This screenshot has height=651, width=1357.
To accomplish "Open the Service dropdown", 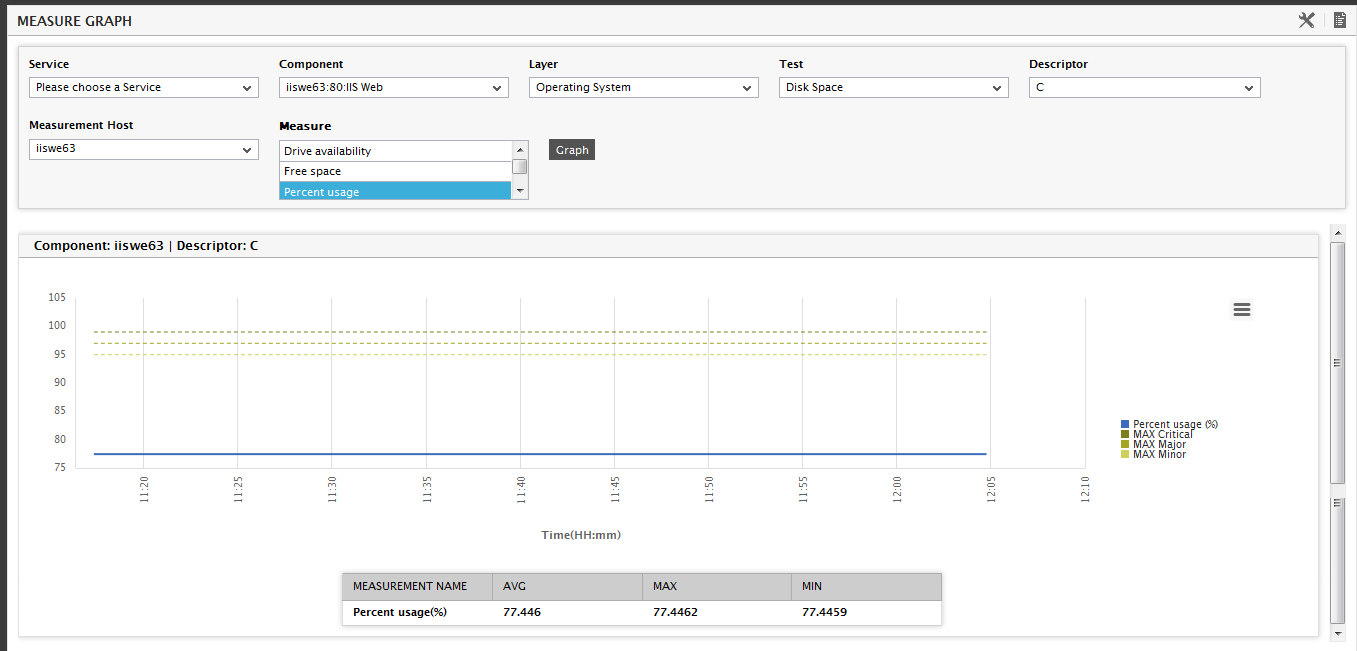I will click(144, 88).
